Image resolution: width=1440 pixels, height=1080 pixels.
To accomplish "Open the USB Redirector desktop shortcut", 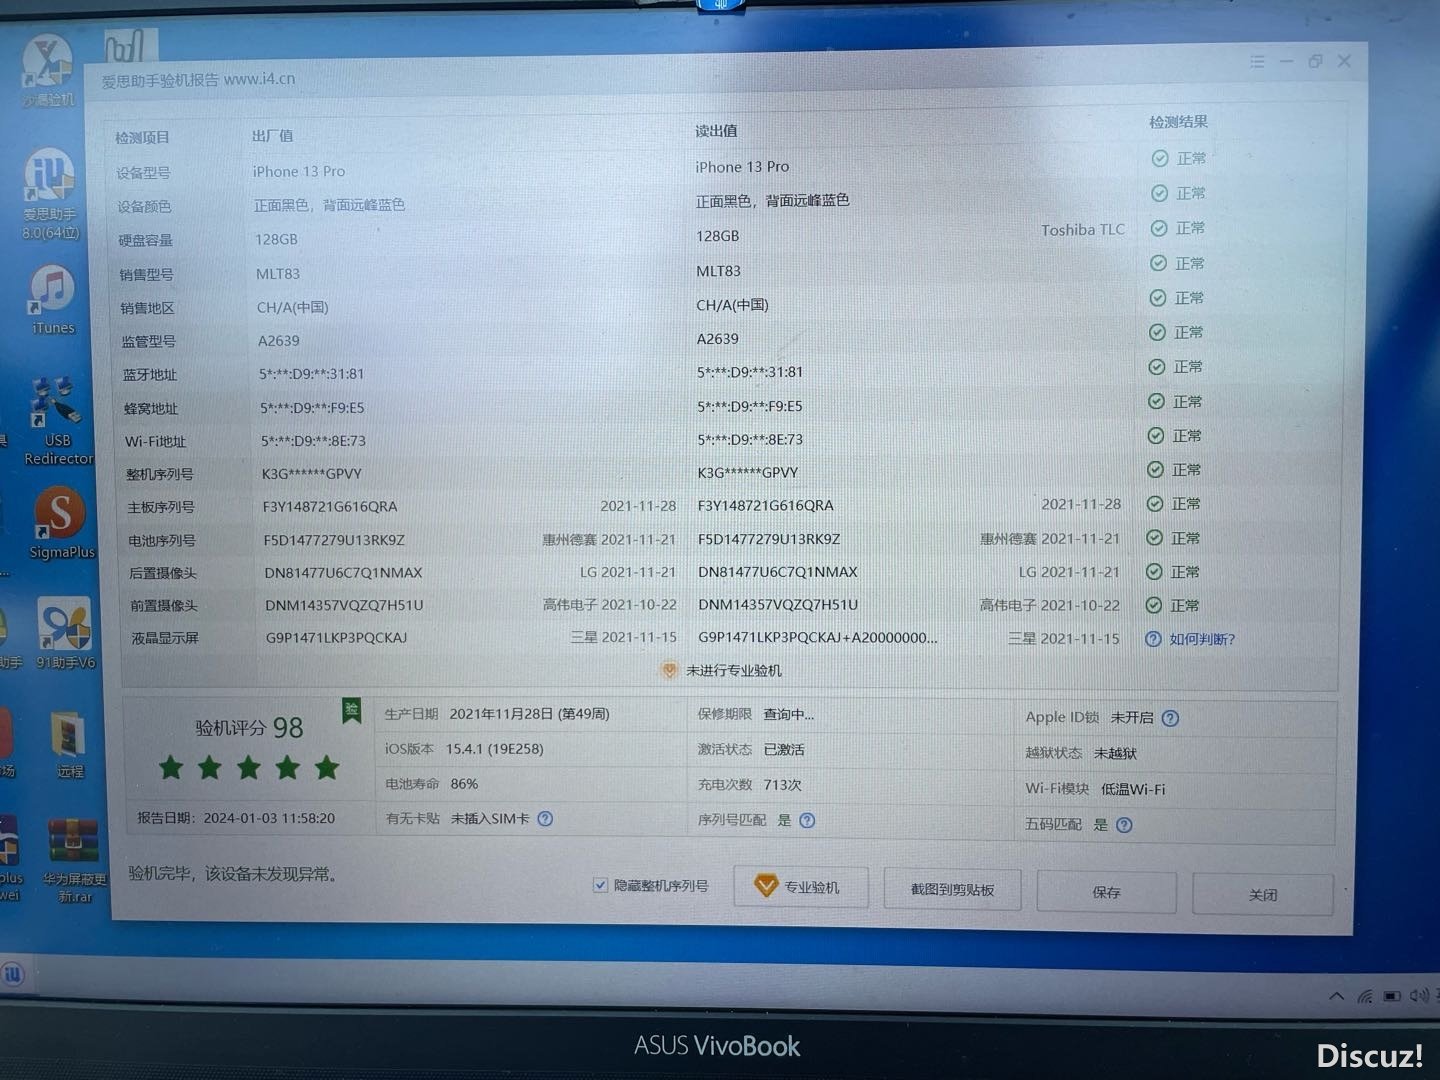I will point(57,421).
